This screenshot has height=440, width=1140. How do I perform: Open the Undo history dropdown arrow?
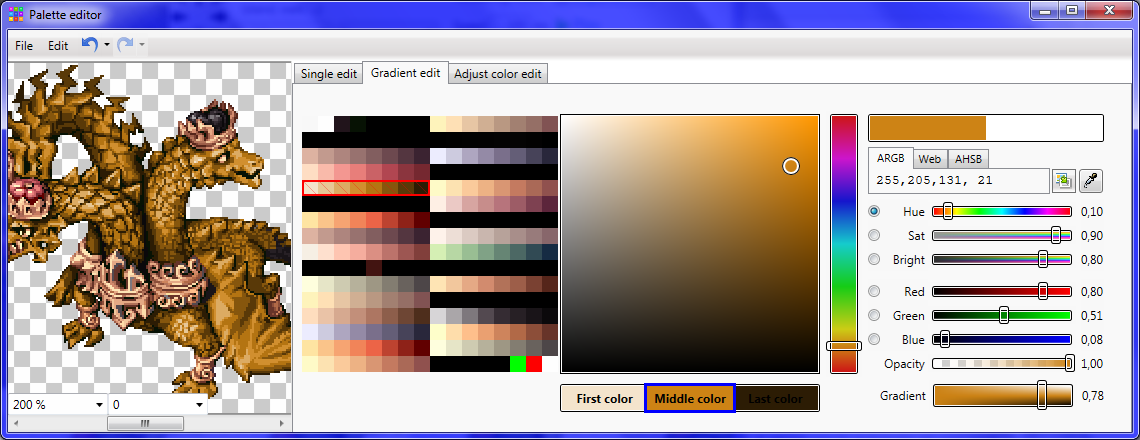click(107, 45)
